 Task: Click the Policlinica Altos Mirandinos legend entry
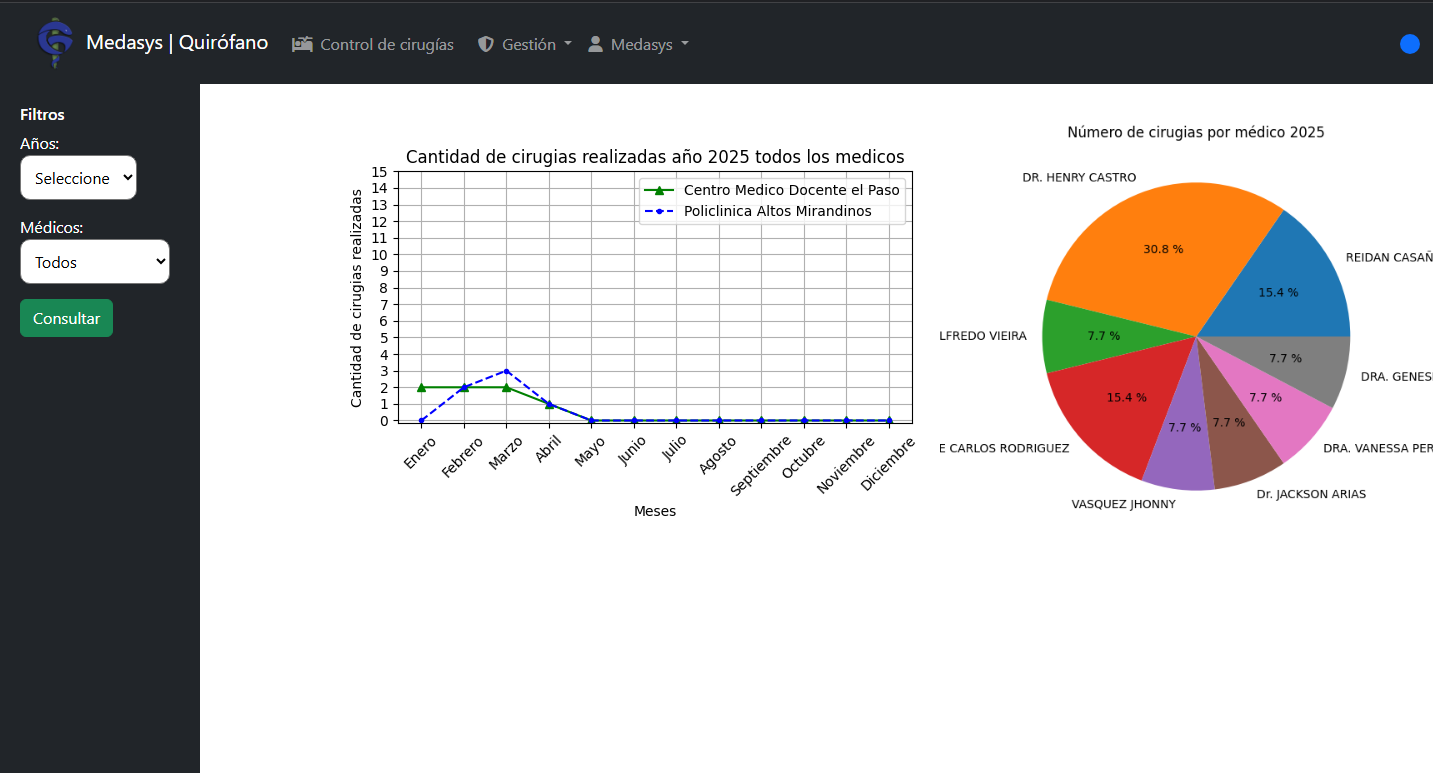tap(777, 211)
